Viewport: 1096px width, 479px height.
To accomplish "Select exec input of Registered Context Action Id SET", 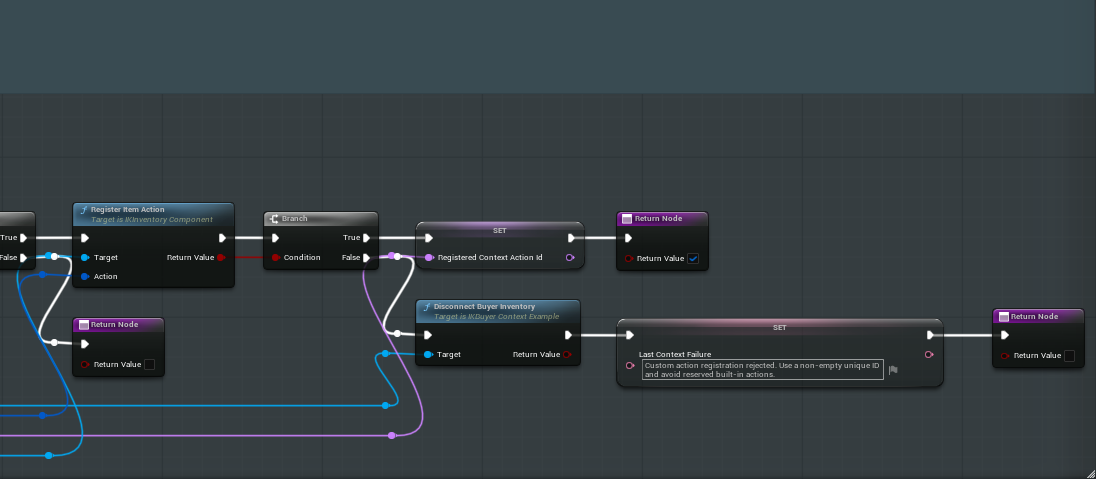I will click(x=428, y=238).
